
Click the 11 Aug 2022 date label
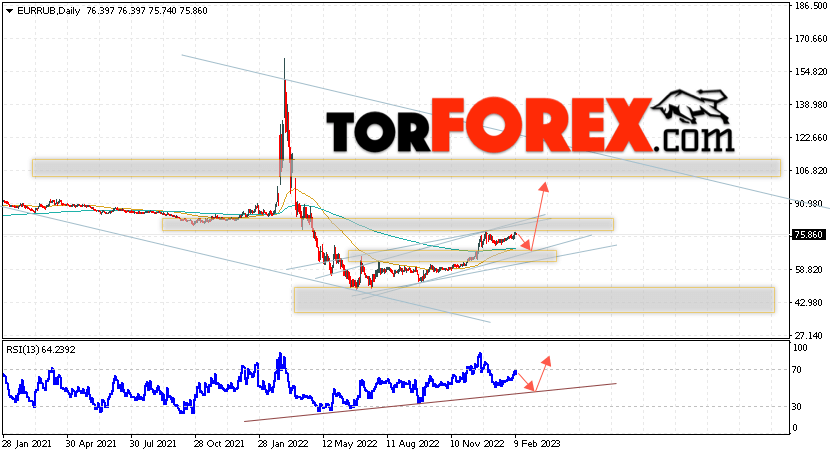click(x=412, y=443)
